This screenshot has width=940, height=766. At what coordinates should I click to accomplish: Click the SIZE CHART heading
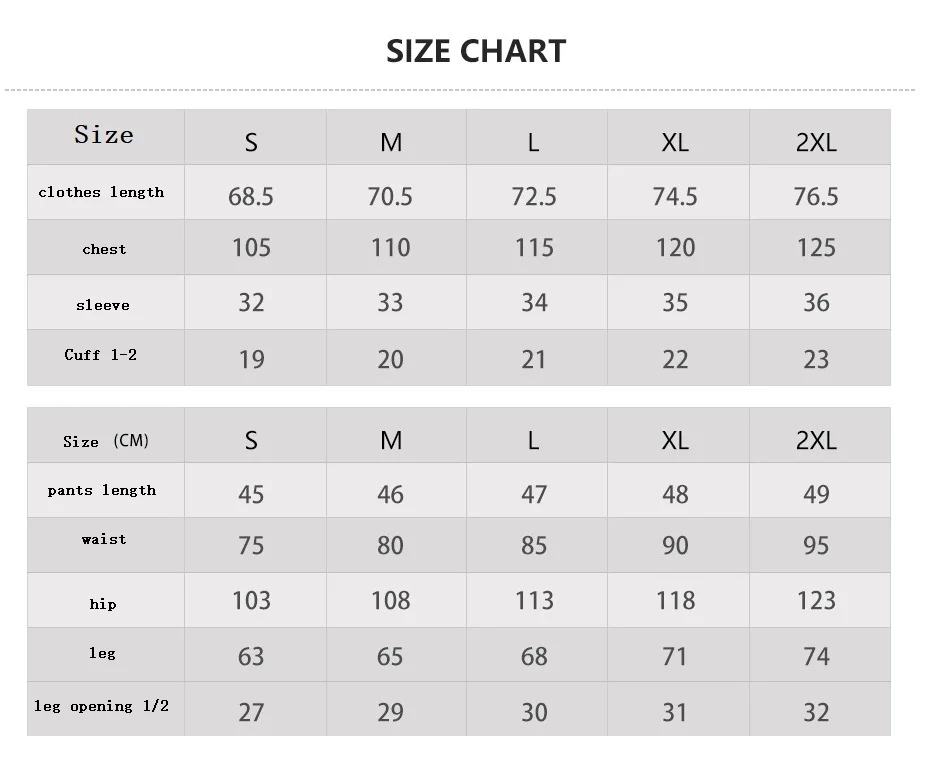click(476, 51)
